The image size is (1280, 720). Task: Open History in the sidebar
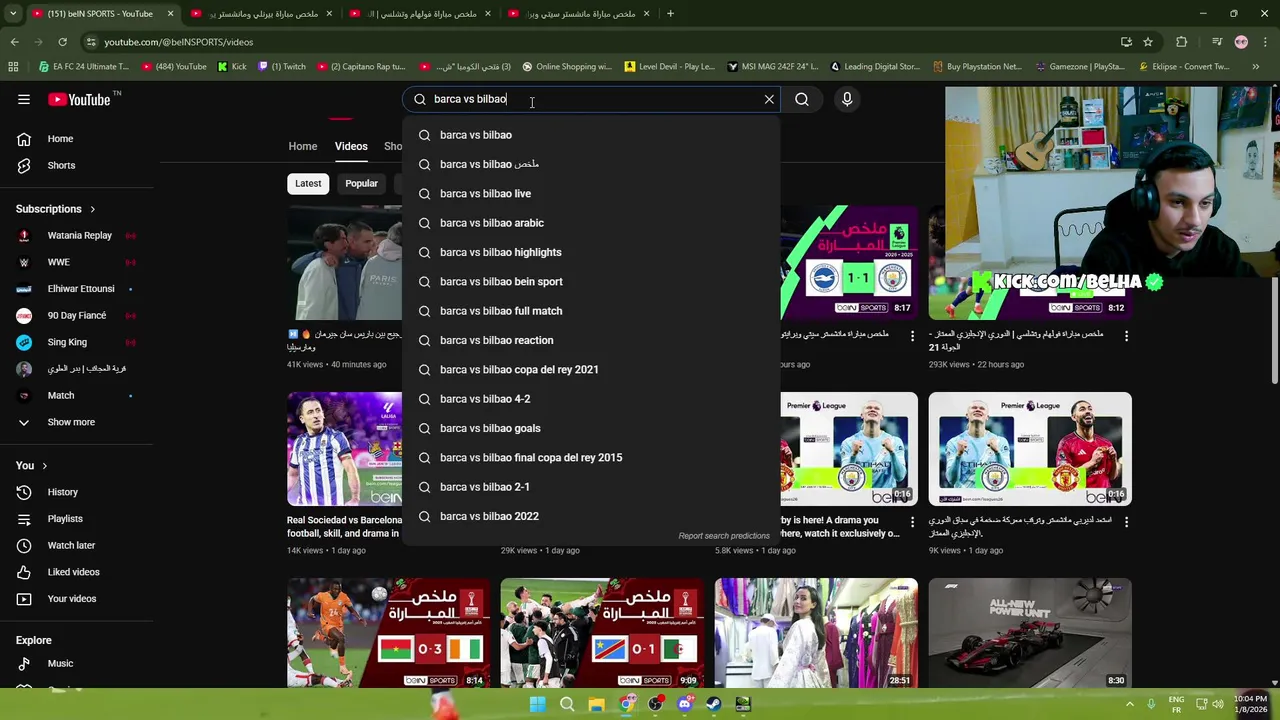pyautogui.click(x=77, y=492)
